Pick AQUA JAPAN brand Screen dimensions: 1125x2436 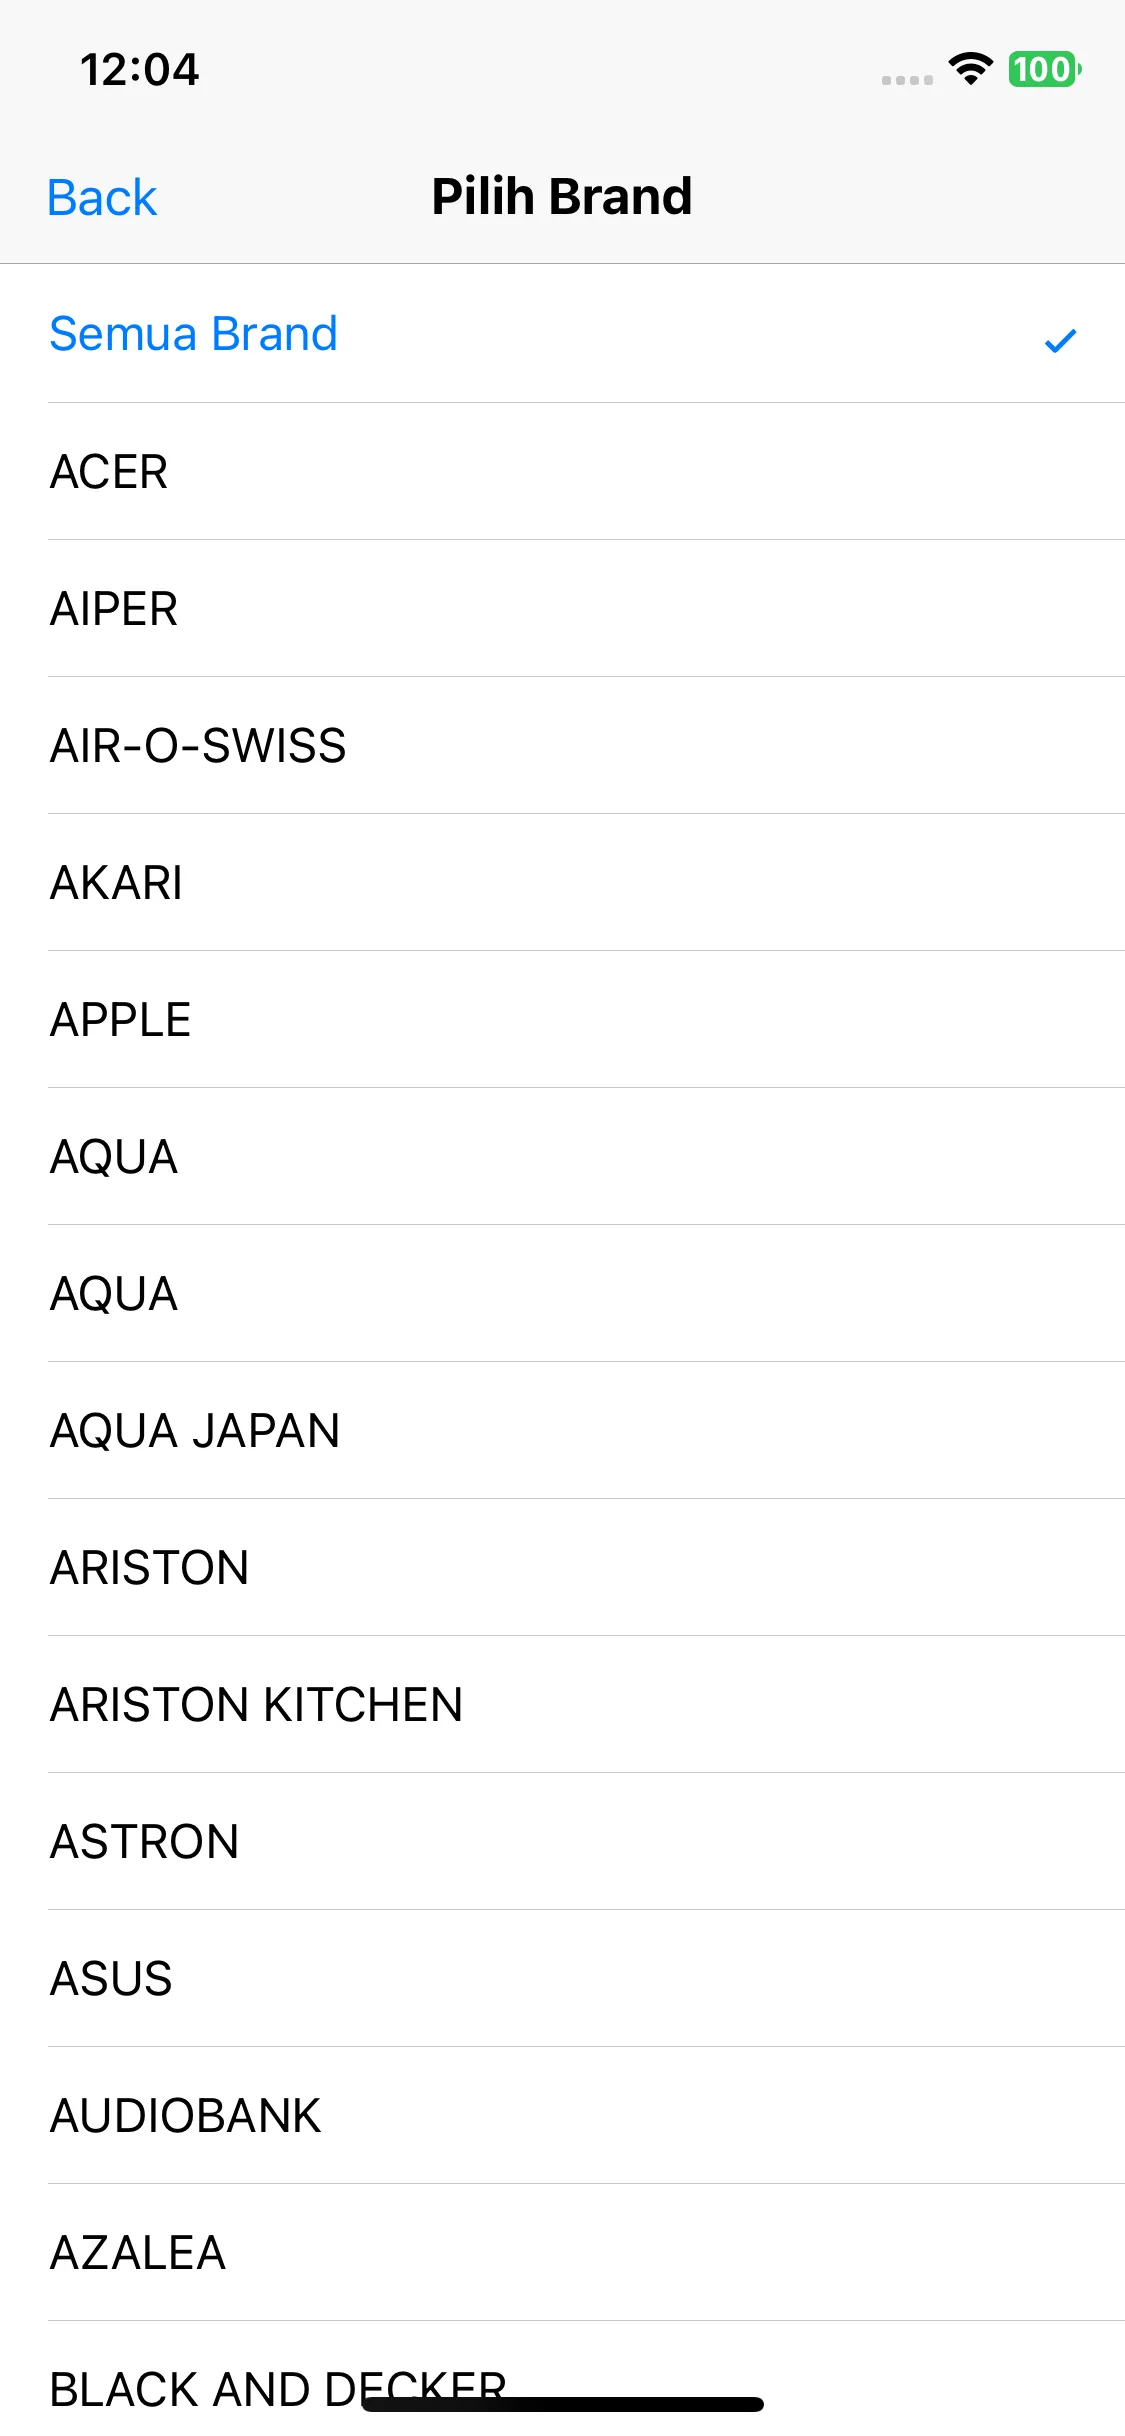[562, 1430]
